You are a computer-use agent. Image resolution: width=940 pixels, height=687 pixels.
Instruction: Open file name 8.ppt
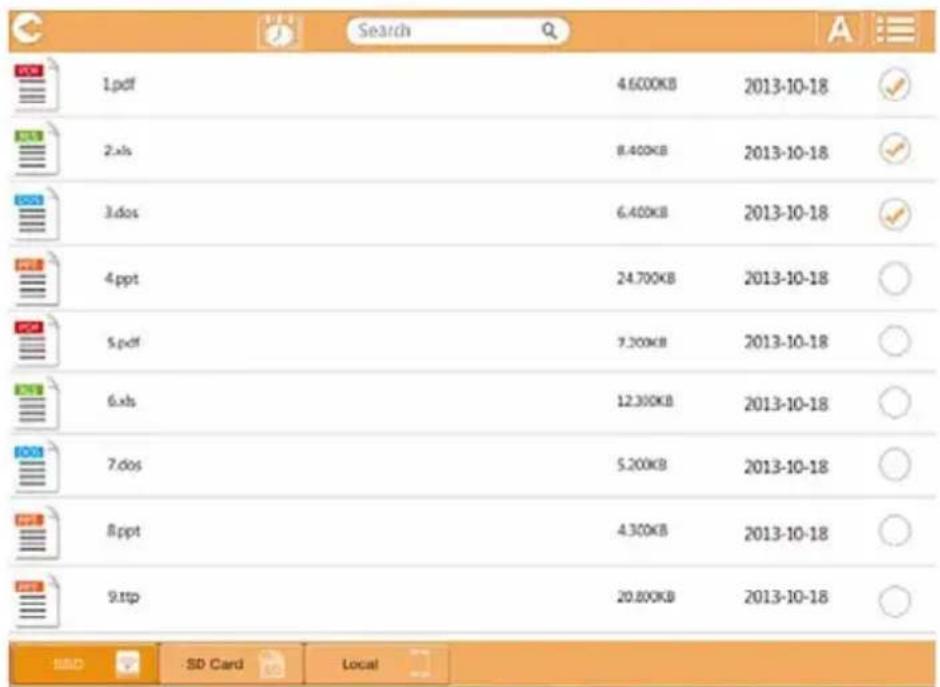tap(123, 532)
